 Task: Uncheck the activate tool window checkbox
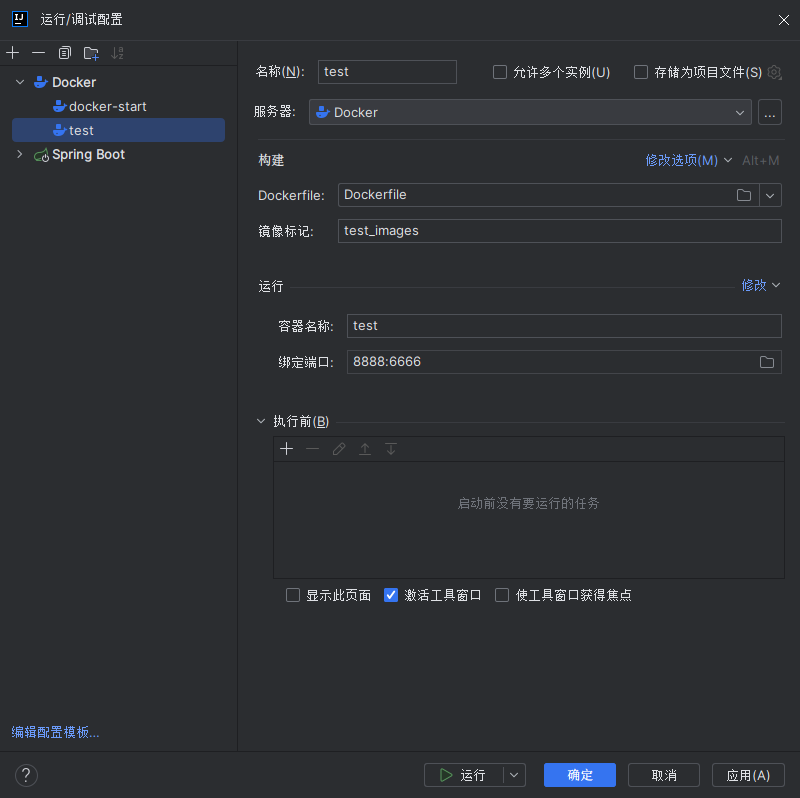[391, 595]
